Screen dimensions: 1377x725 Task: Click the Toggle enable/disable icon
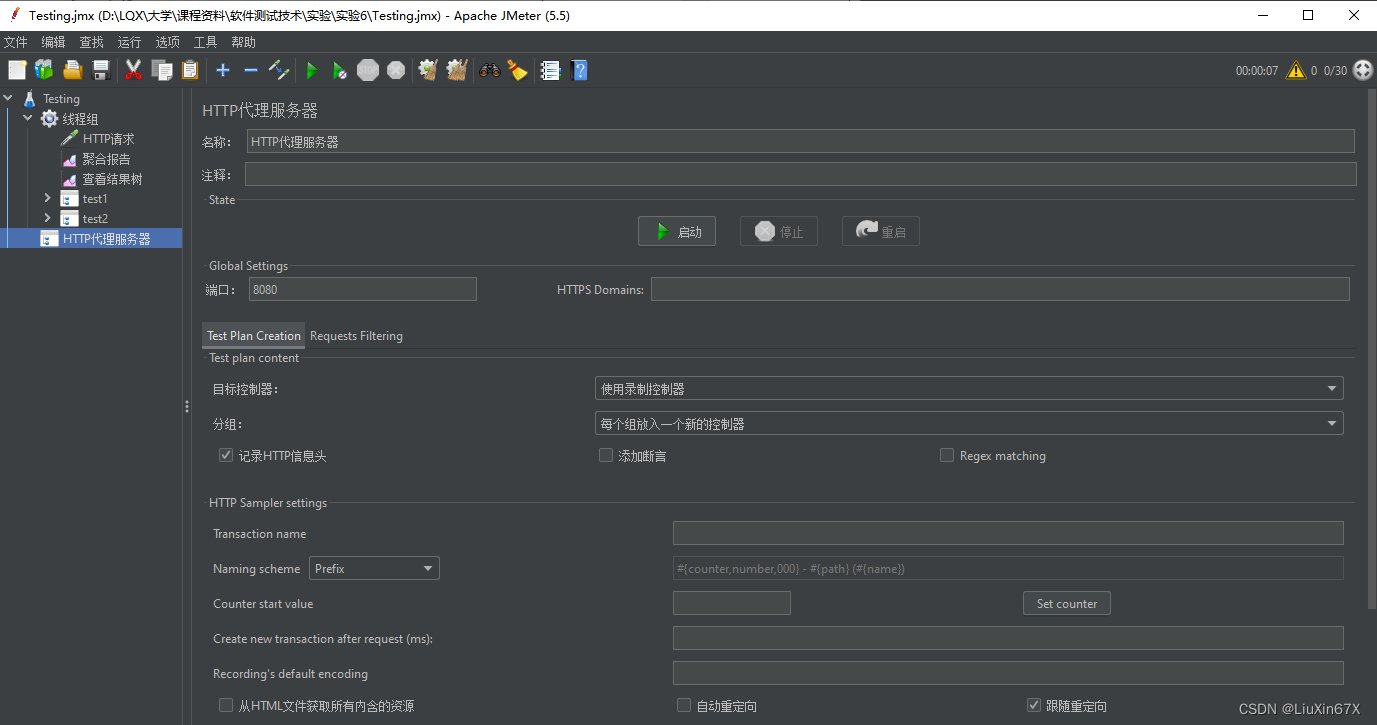point(279,70)
